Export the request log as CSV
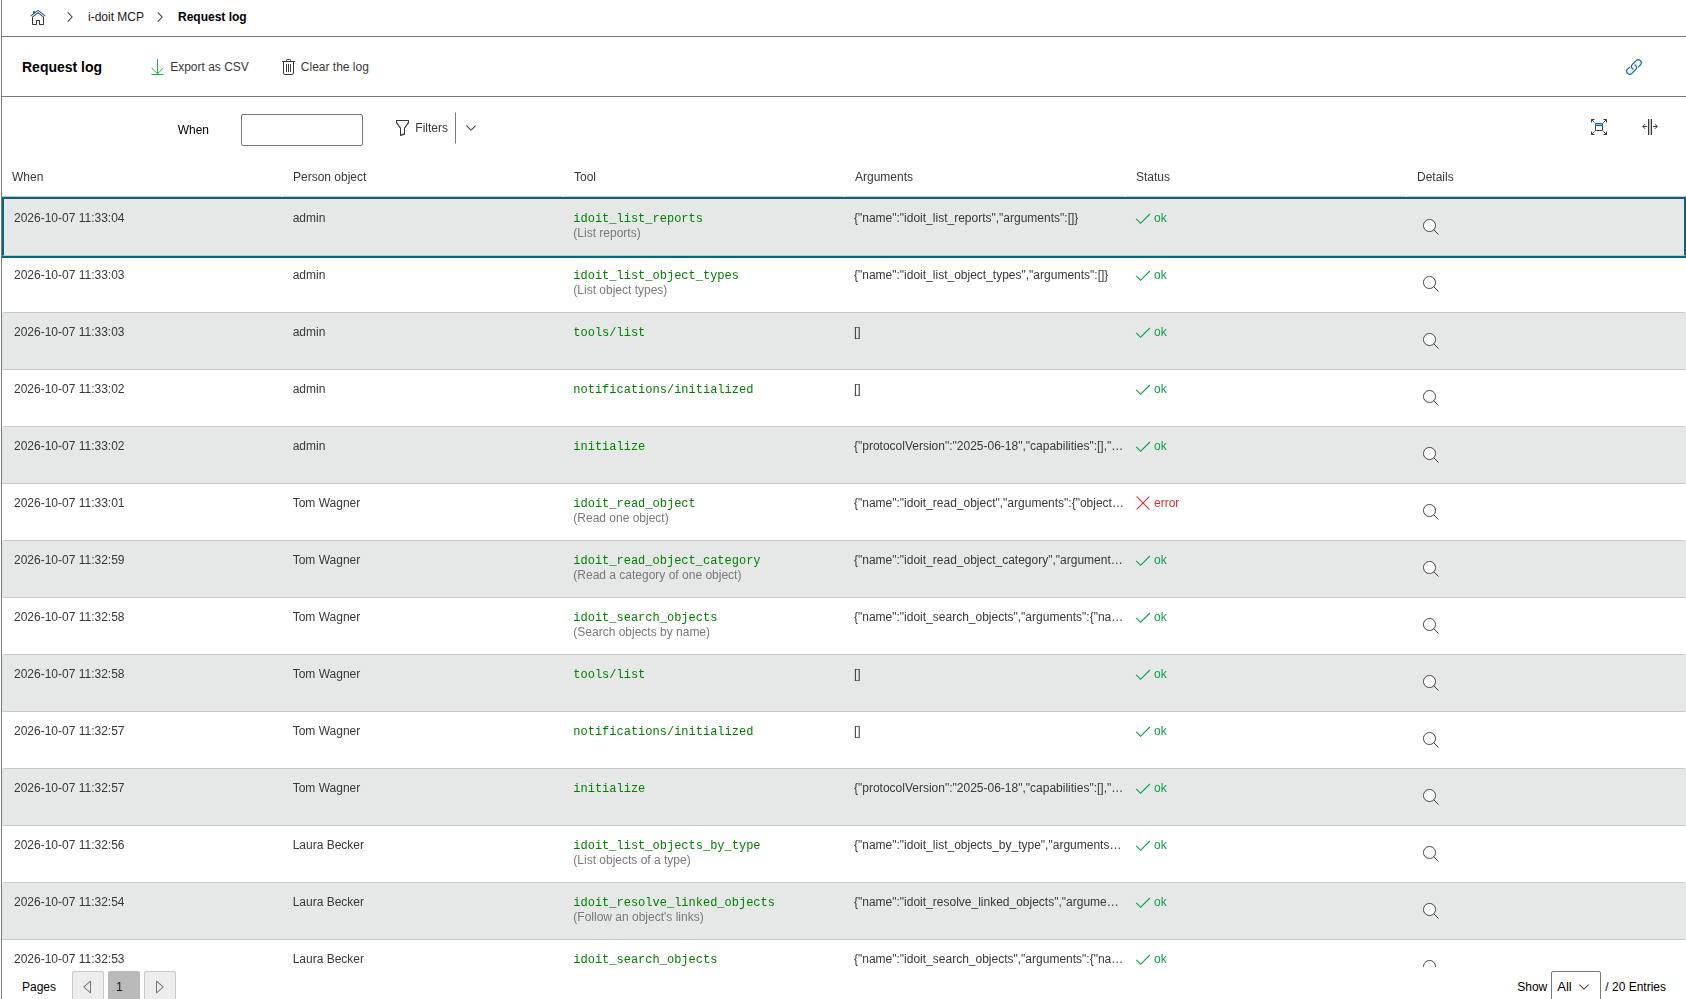The image size is (1686, 999). click(x=199, y=67)
